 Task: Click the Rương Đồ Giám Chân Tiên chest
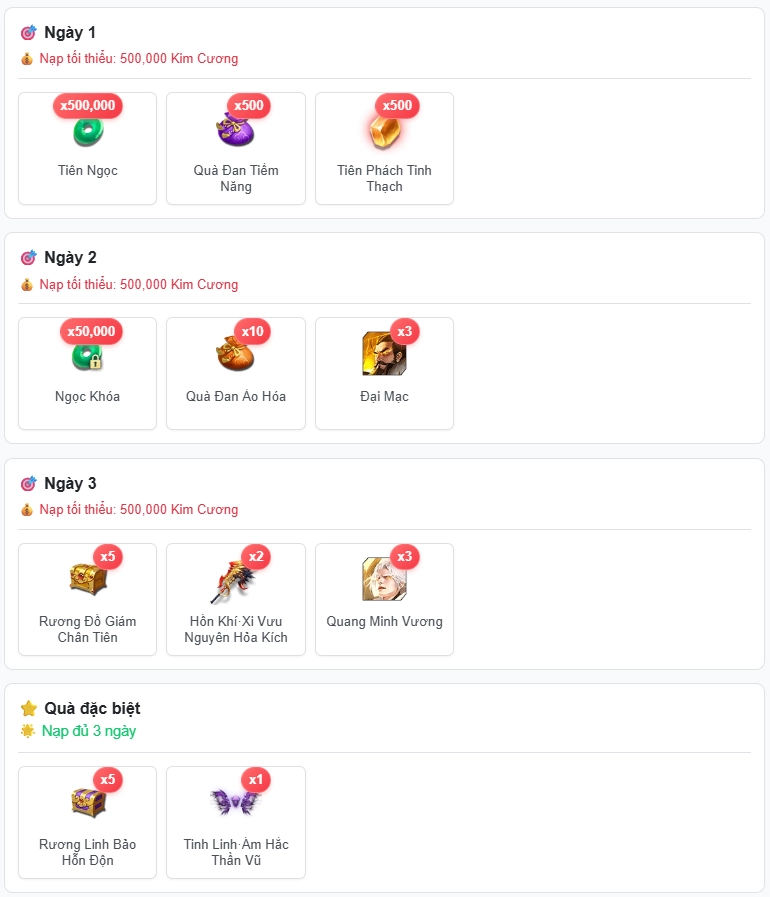click(x=88, y=578)
